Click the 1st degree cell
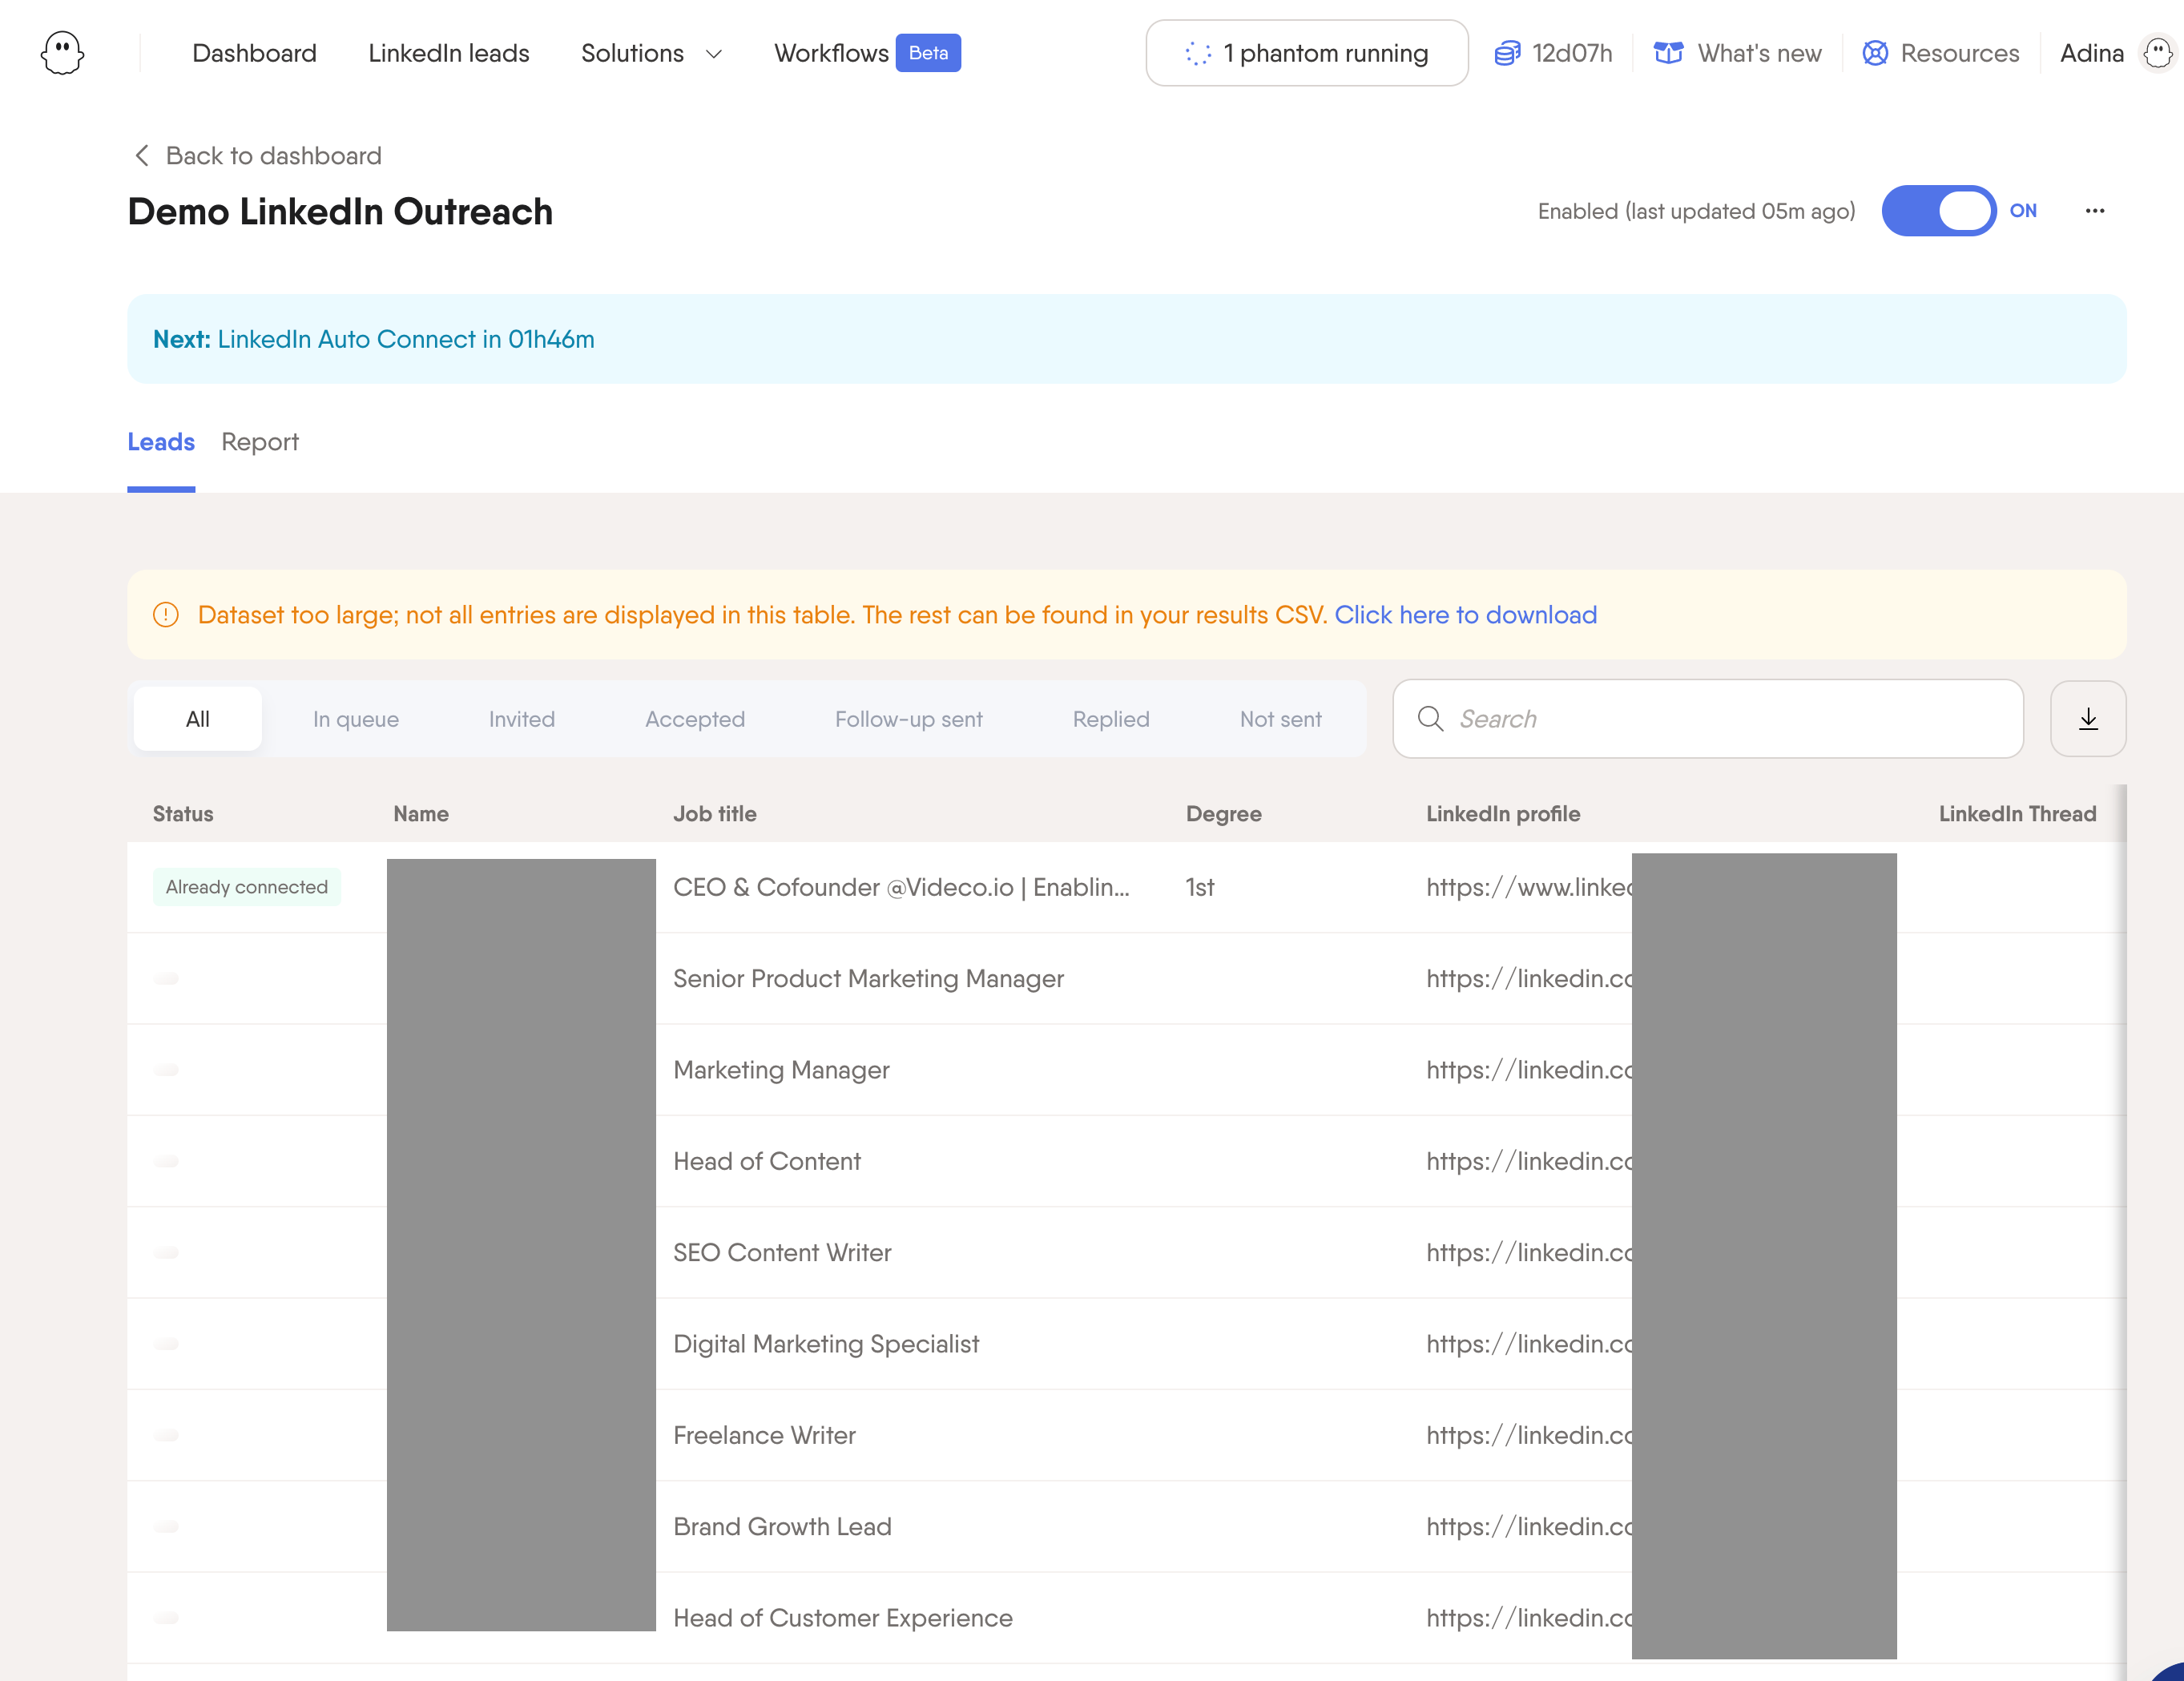Image resolution: width=2184 pixels, height=1681 pixels. (x=1200, y=887)
